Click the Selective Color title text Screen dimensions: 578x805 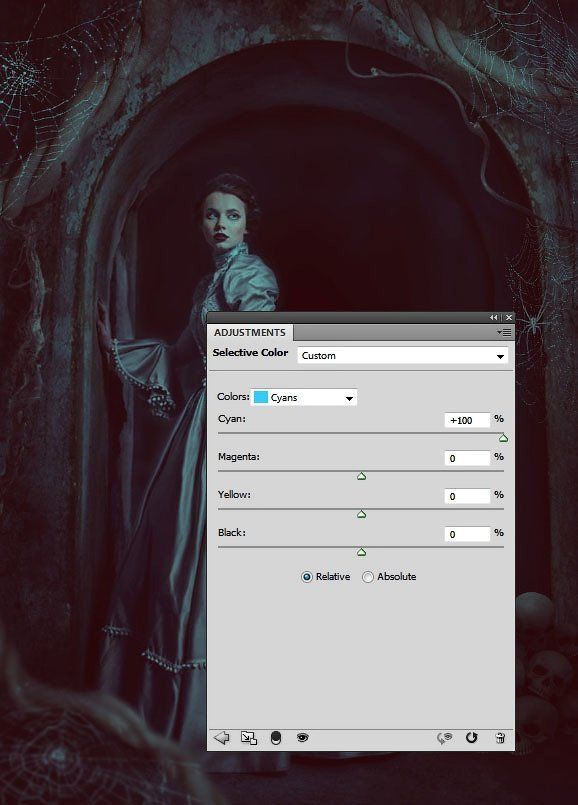click(251, 353)
